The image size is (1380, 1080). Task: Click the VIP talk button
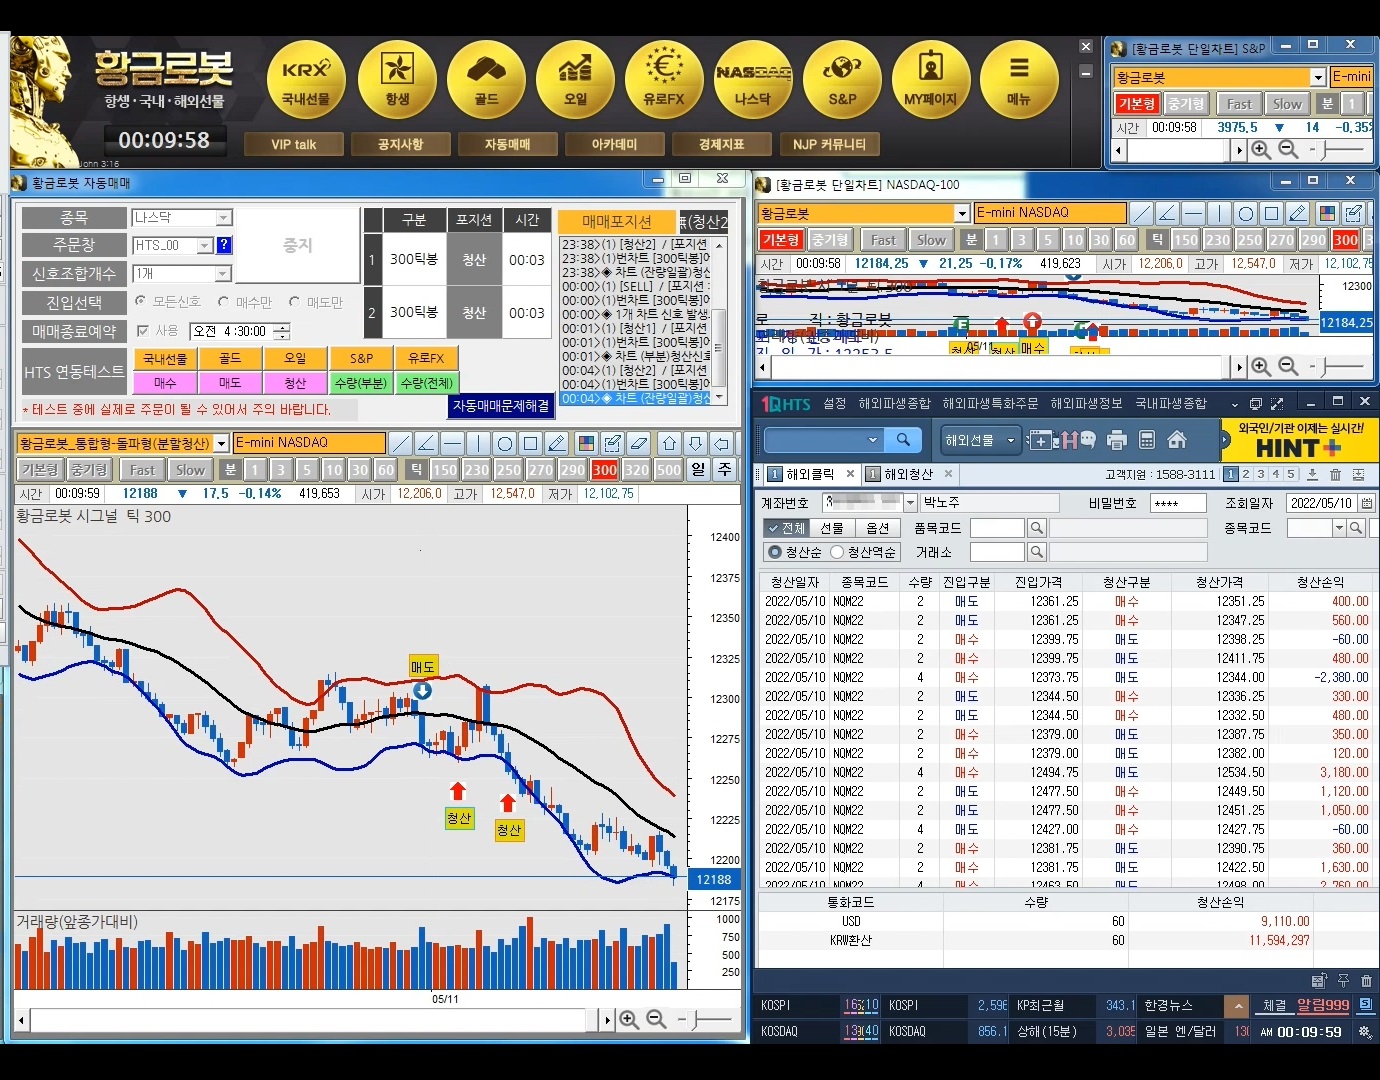tap(294, 144)
